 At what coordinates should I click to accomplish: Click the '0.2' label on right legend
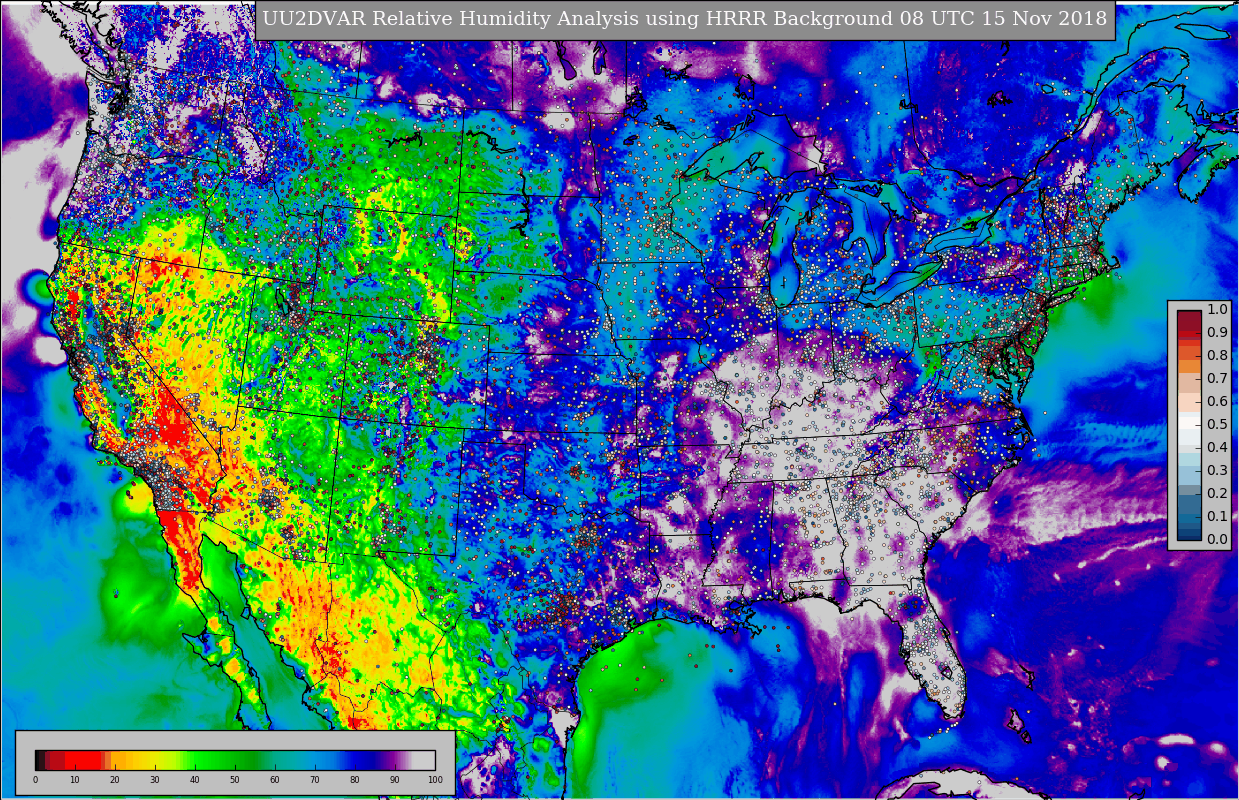tap(1217, 493)
